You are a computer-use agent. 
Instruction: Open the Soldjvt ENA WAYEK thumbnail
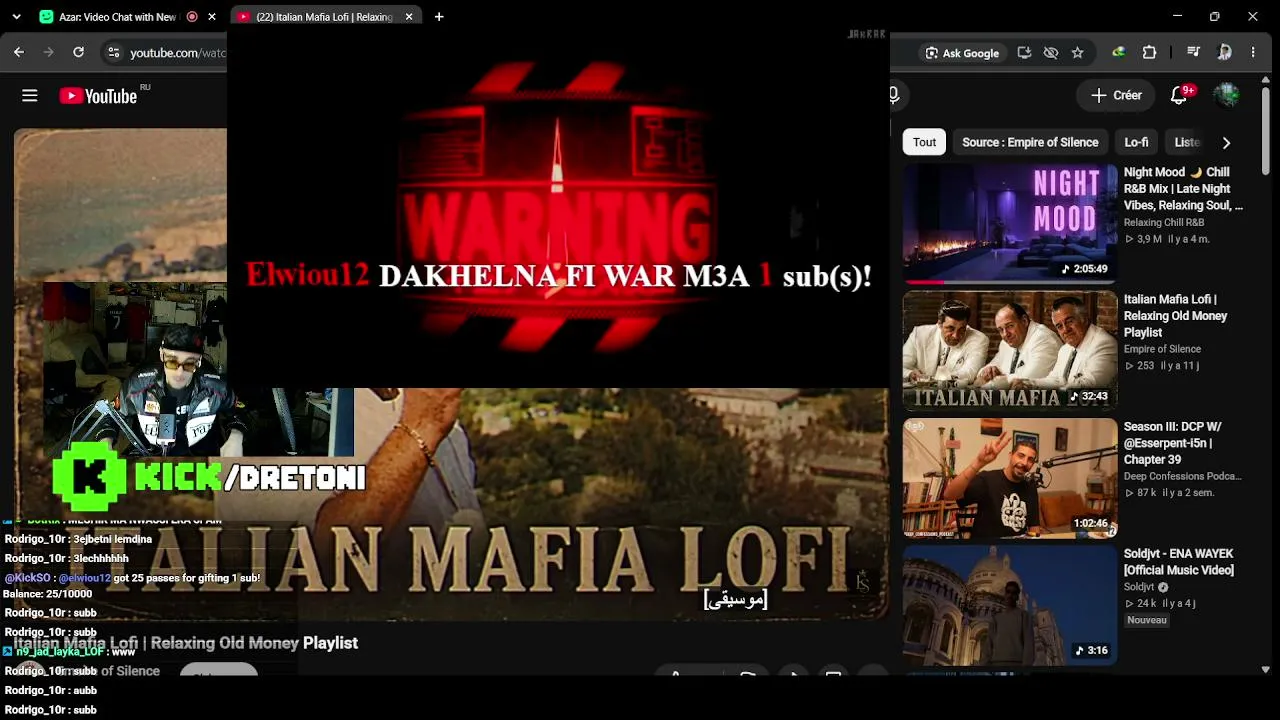[1010, 605]
